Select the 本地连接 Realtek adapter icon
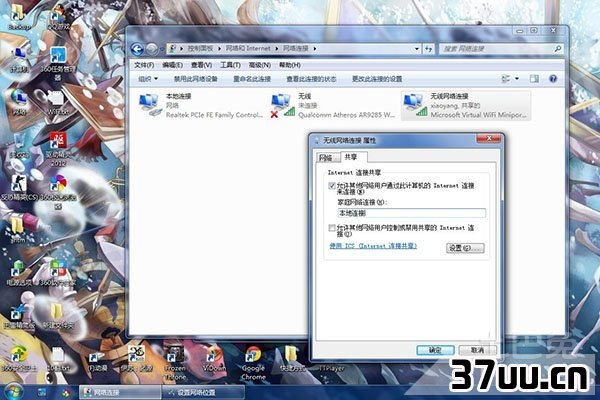The height and width of the screenshot is (400, 600). 149,105
